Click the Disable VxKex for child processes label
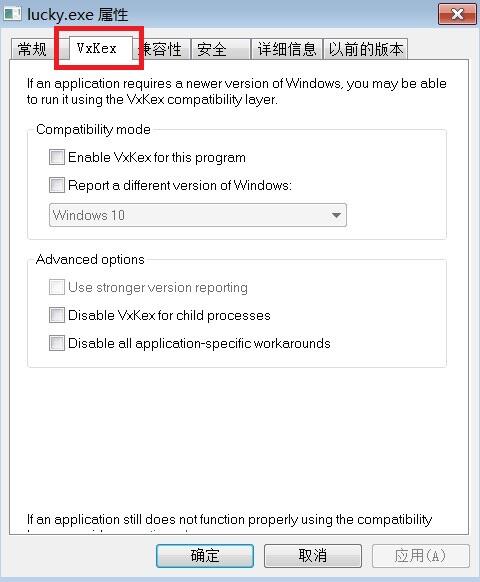 pos(169,315)
